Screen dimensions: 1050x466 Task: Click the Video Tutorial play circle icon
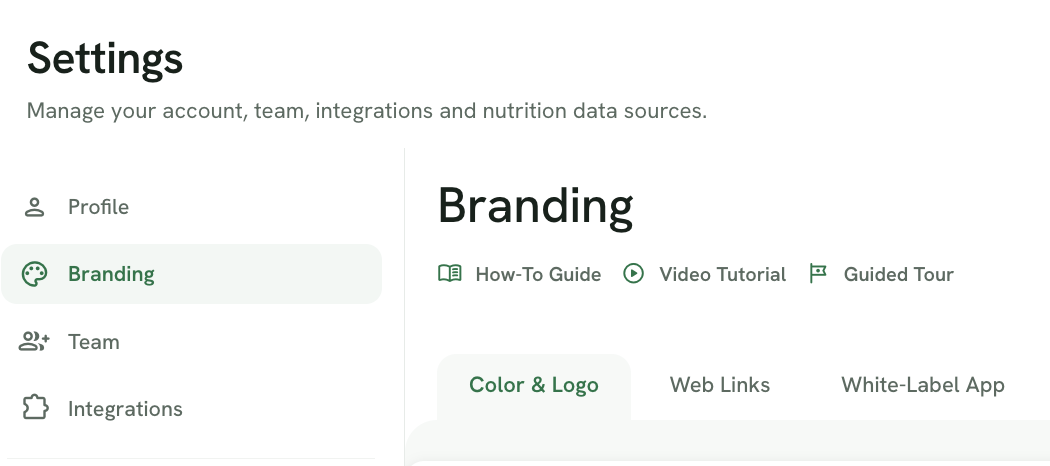633,273
